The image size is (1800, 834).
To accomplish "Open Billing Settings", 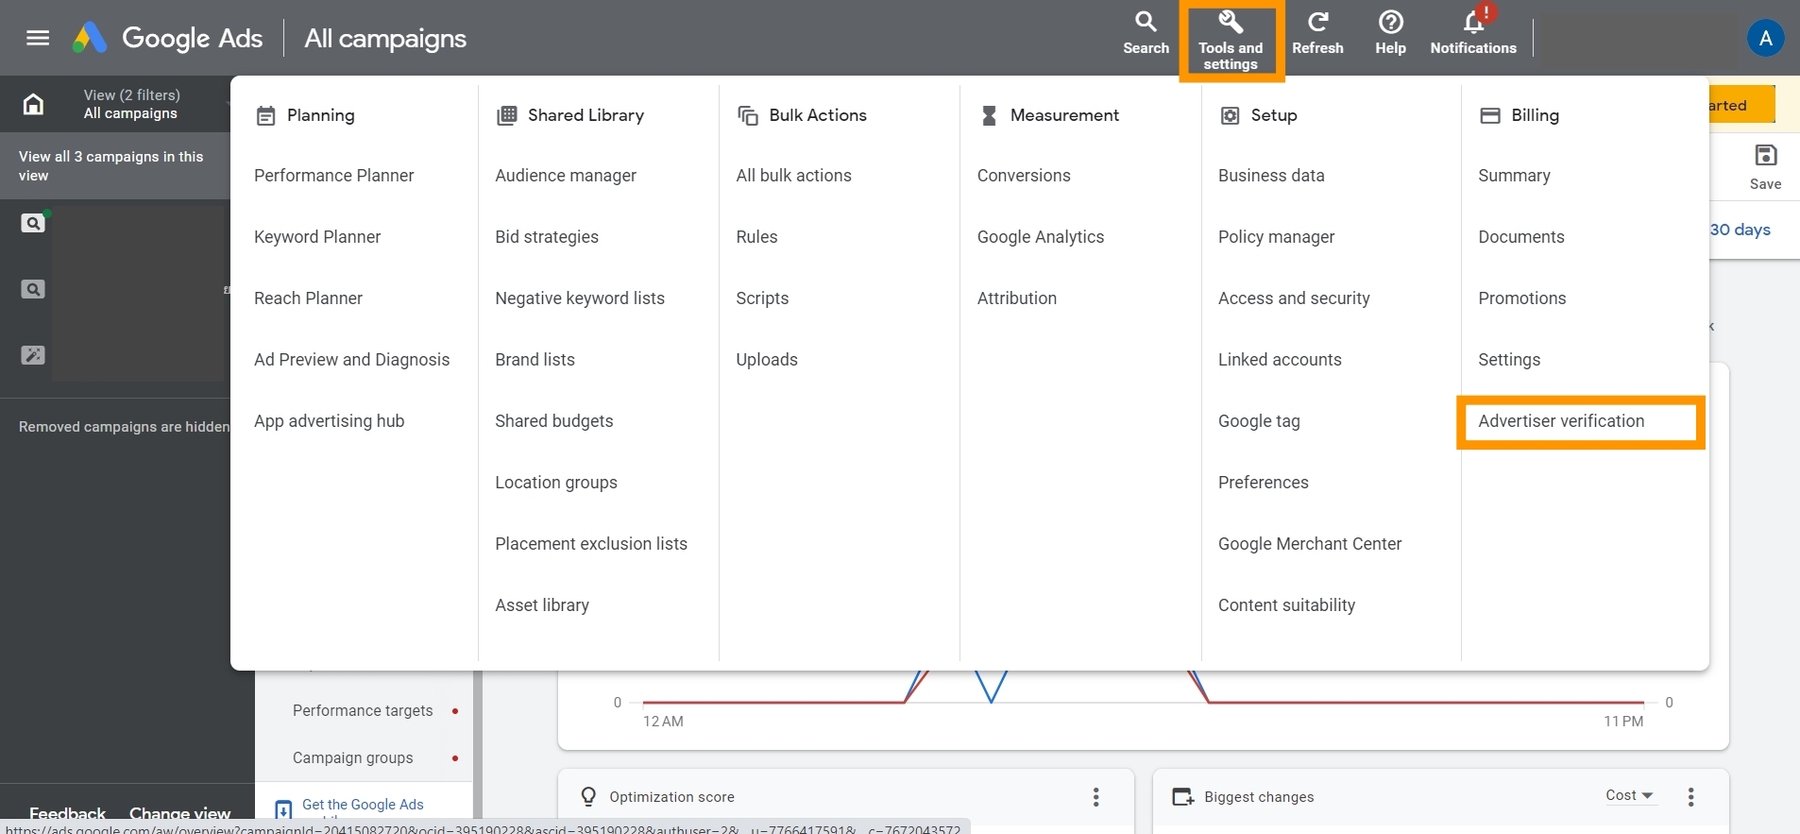I will [1509, 360].
